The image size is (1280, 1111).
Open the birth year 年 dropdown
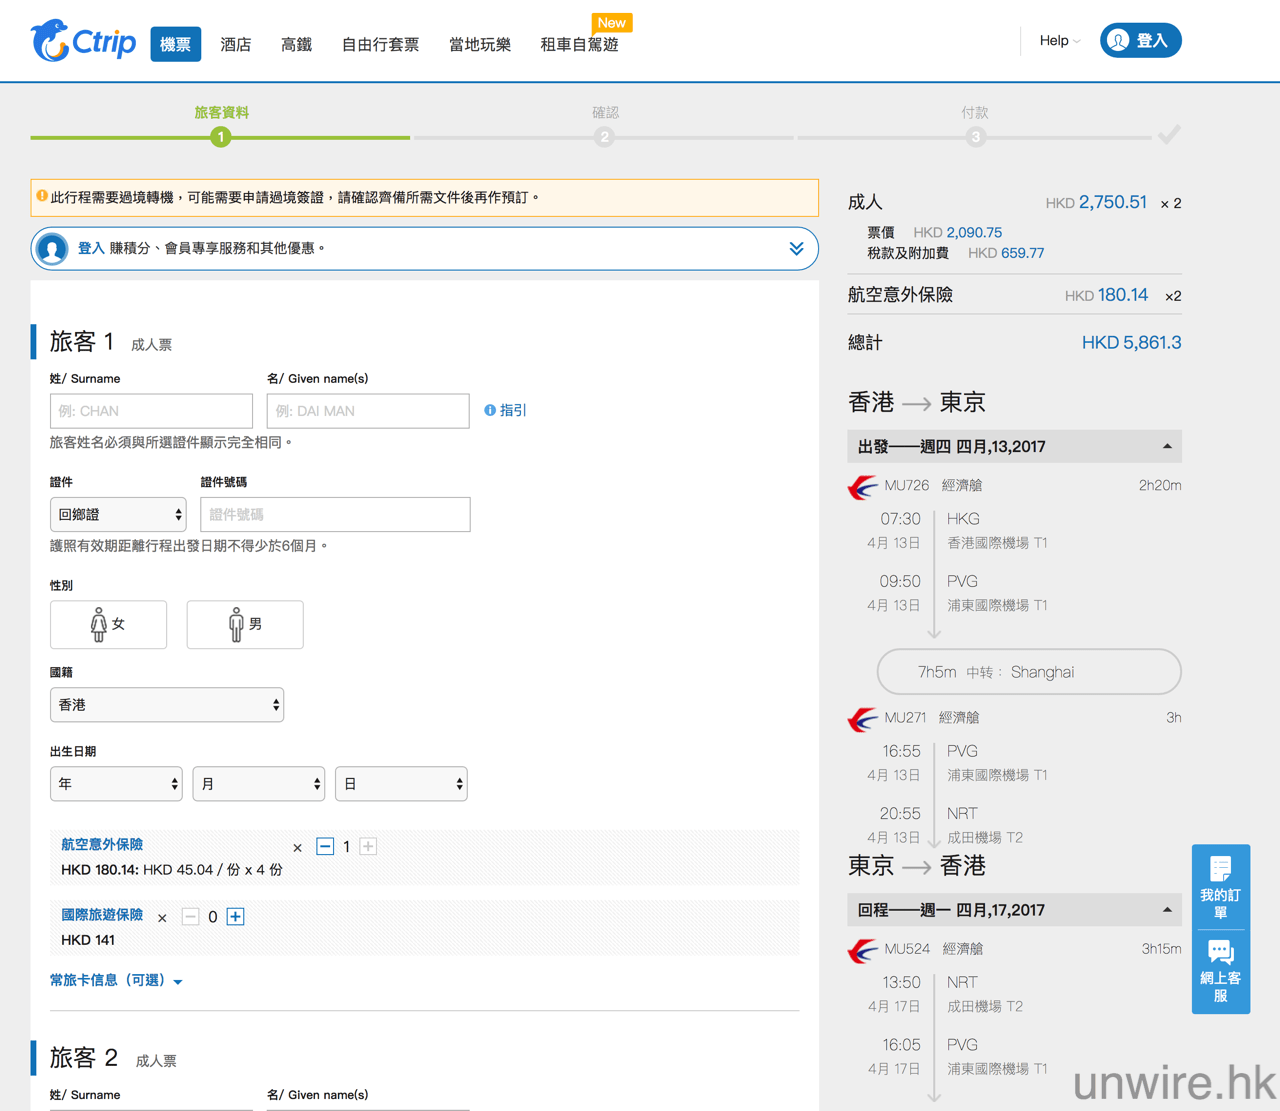pyautogui.click(x=116, y=785)
